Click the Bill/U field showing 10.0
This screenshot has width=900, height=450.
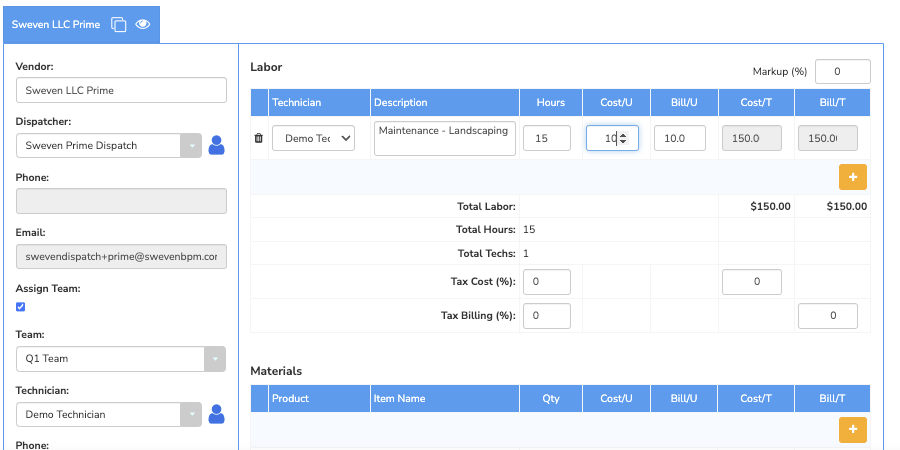680,138
